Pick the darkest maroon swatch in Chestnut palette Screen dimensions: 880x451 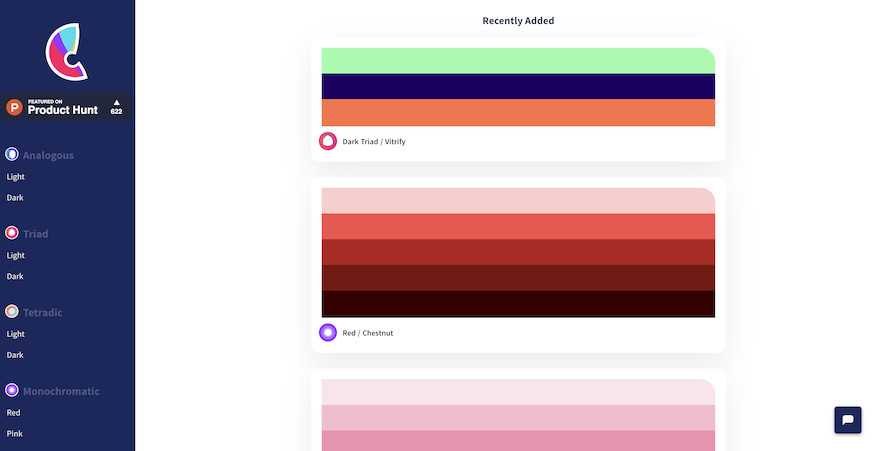(518, 304)
